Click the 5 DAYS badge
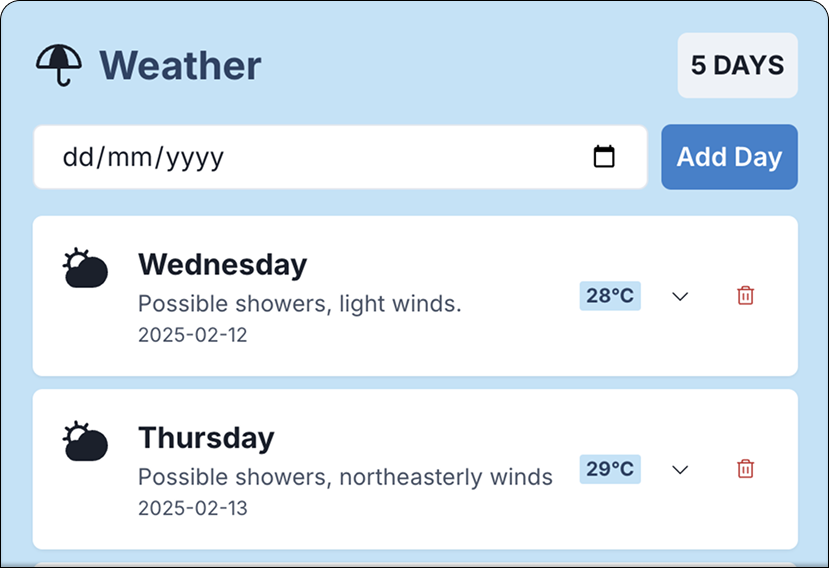Viewport: 829px width, 568px height. coord(737,66)
